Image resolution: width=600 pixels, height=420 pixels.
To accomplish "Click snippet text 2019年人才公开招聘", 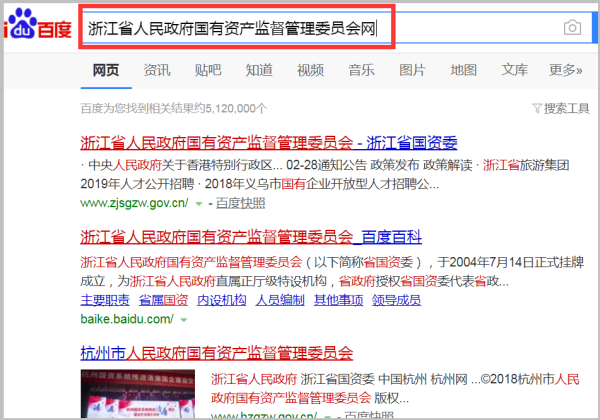I will tap(137, 184).
